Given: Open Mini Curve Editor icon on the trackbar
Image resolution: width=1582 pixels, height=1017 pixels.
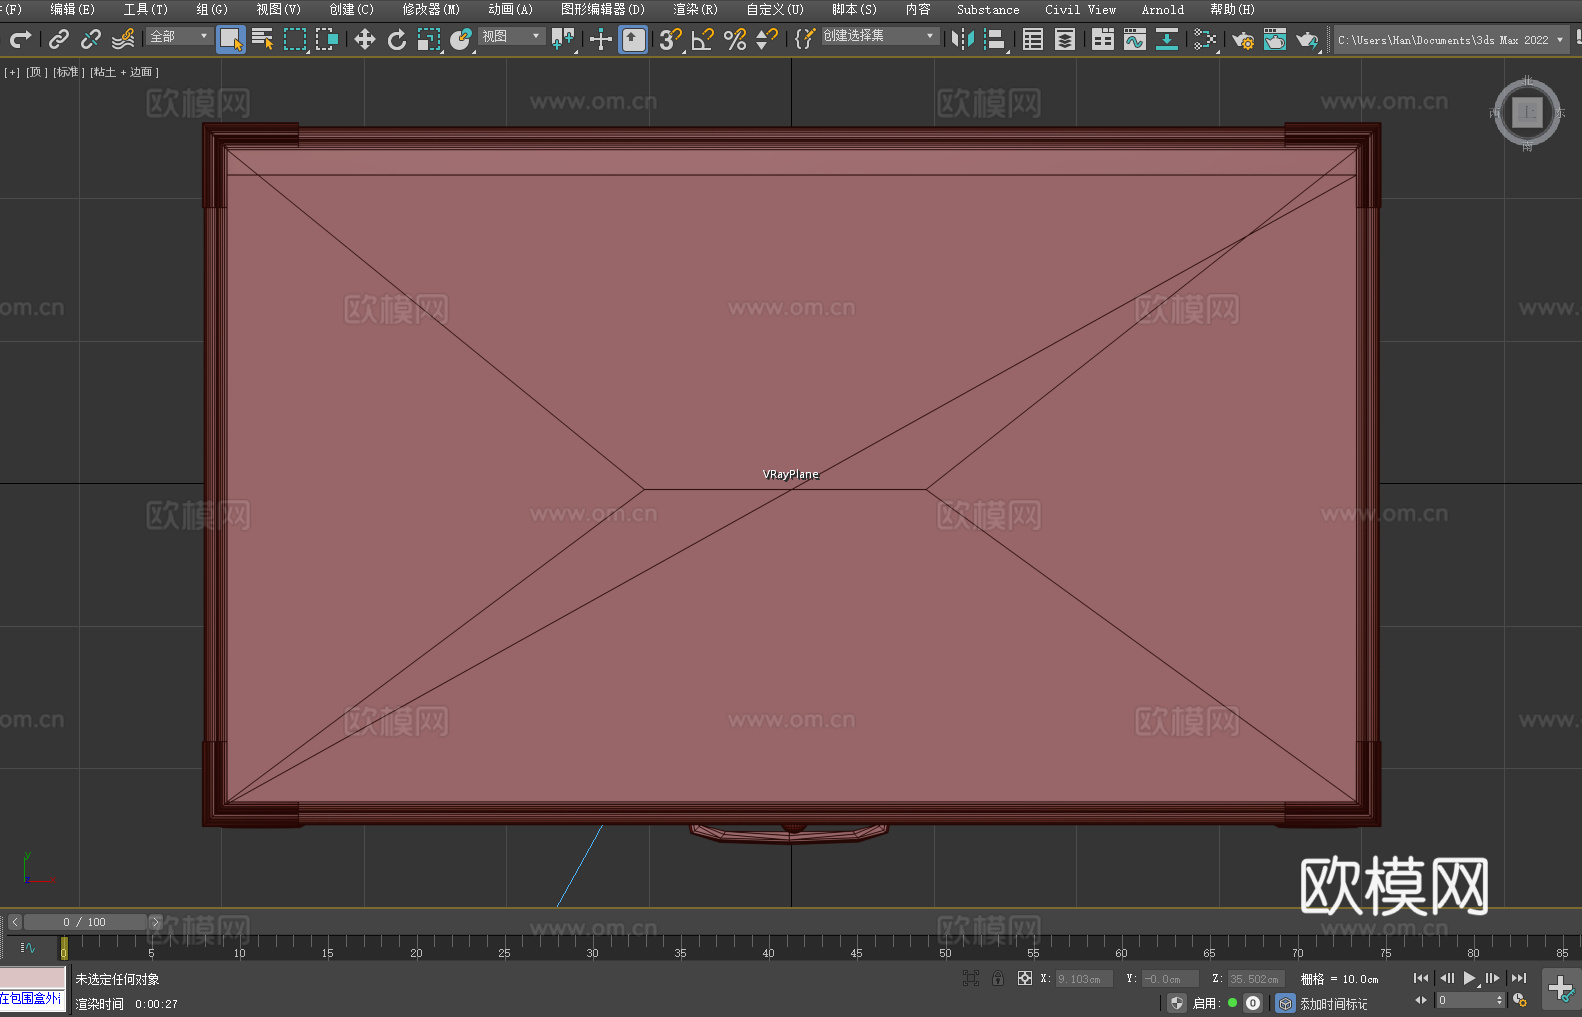Looking at the screenshot, I should 27,947.
